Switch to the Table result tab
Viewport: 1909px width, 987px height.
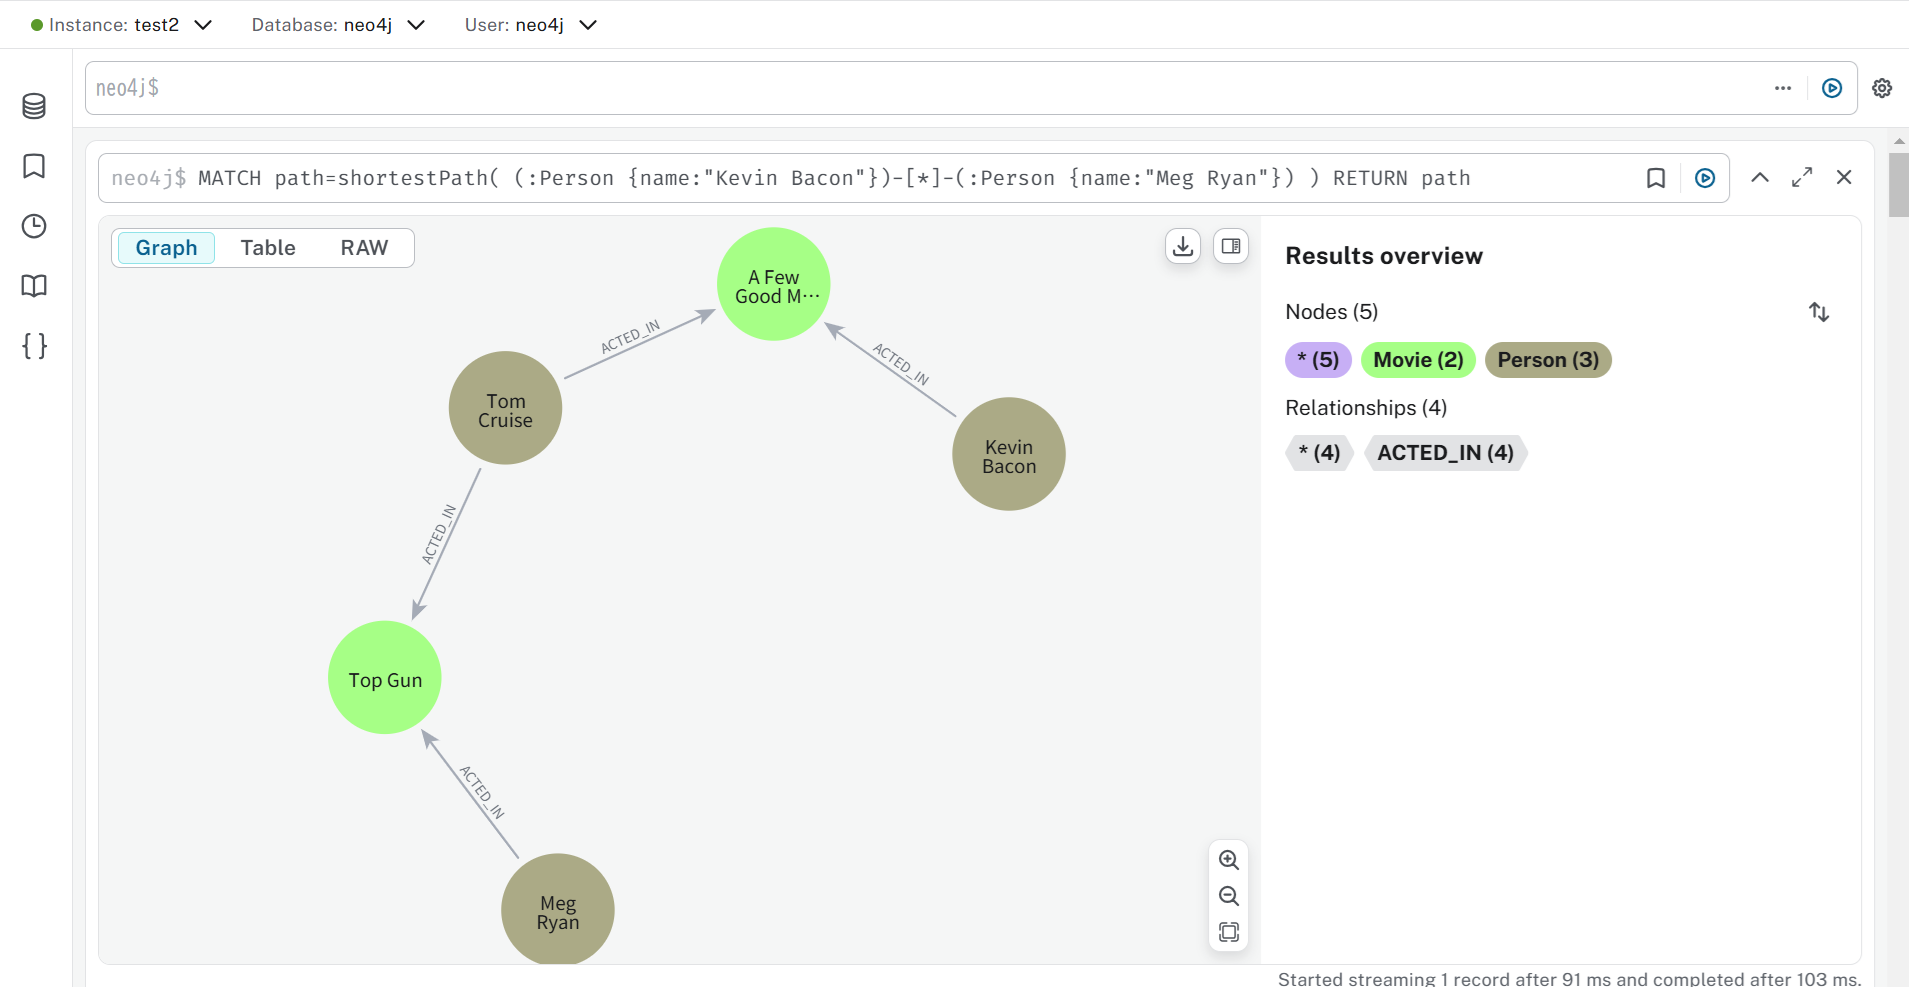(267, 247)
